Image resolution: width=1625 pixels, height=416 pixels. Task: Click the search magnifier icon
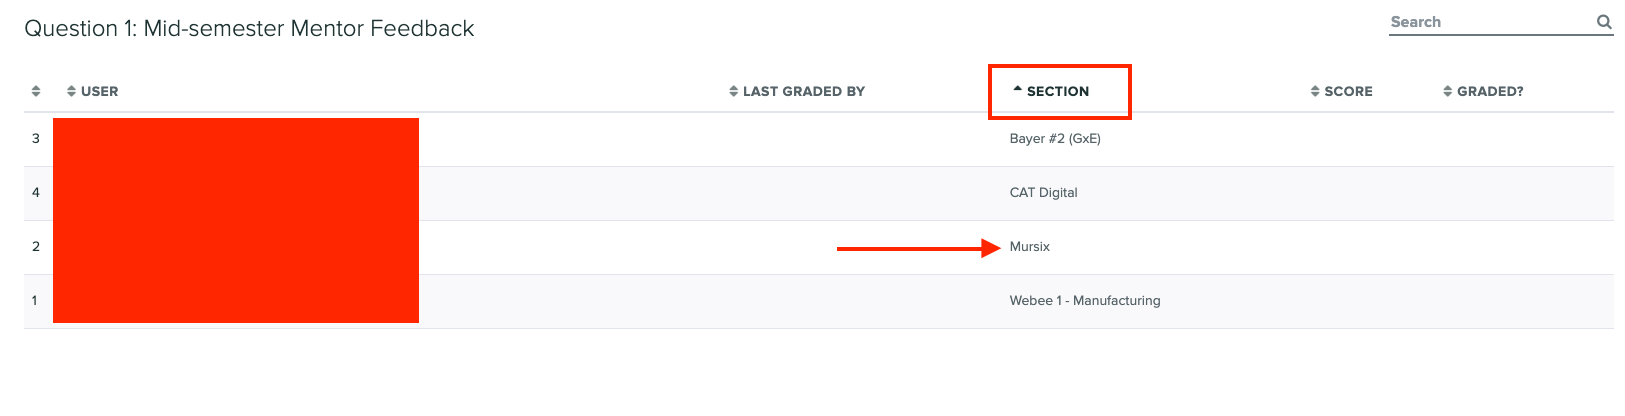1604,22
